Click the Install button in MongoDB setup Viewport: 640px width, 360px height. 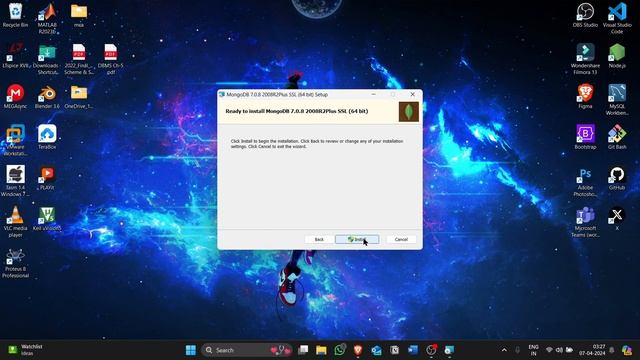357,239
